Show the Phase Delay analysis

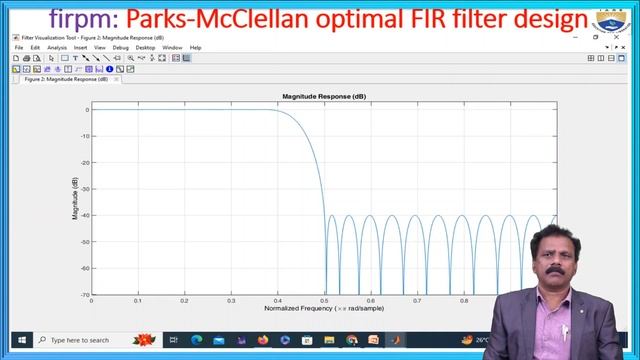(58, 69)
